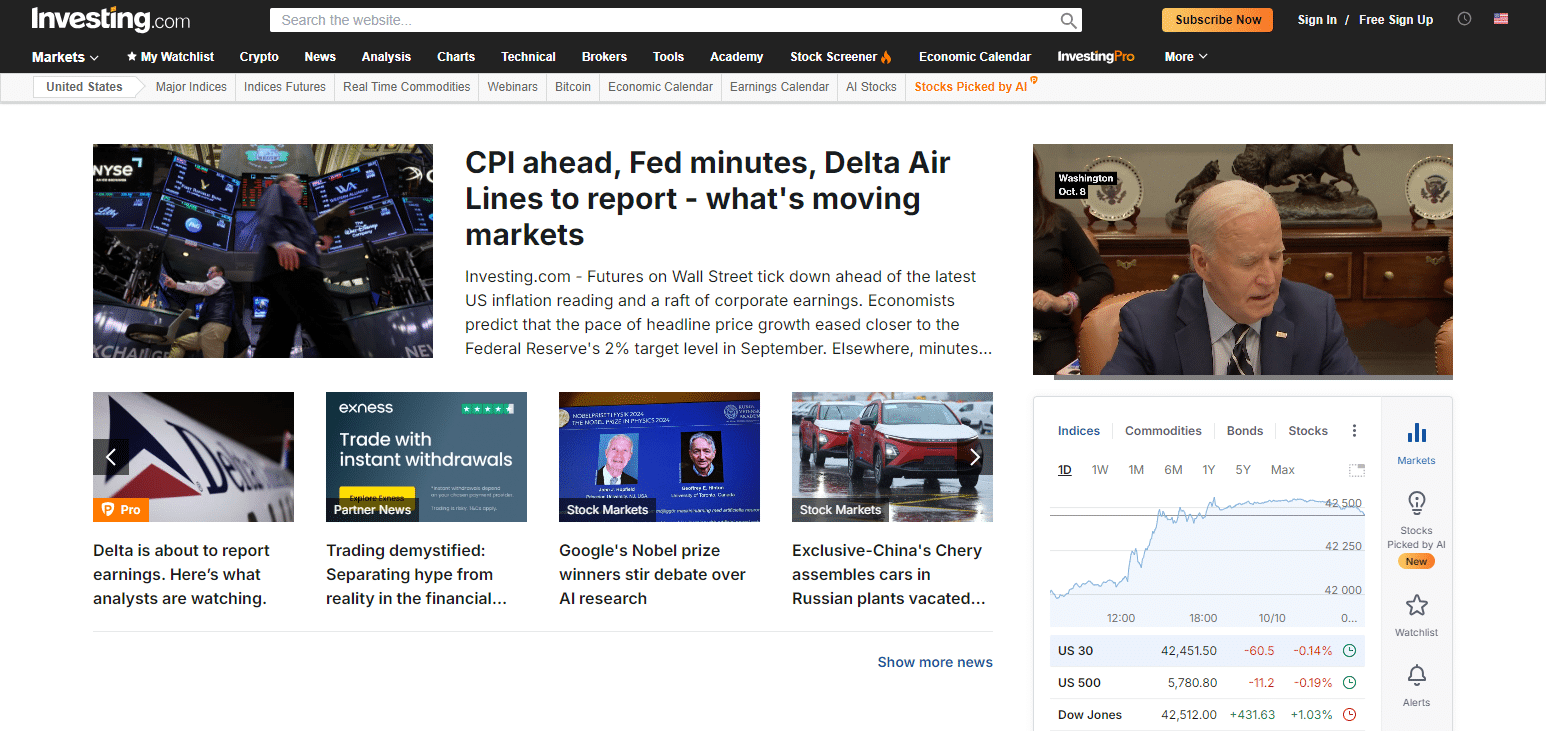
Task: Open the US flag edition selector
Action: pyautogui.click(x=1501, y=19)
